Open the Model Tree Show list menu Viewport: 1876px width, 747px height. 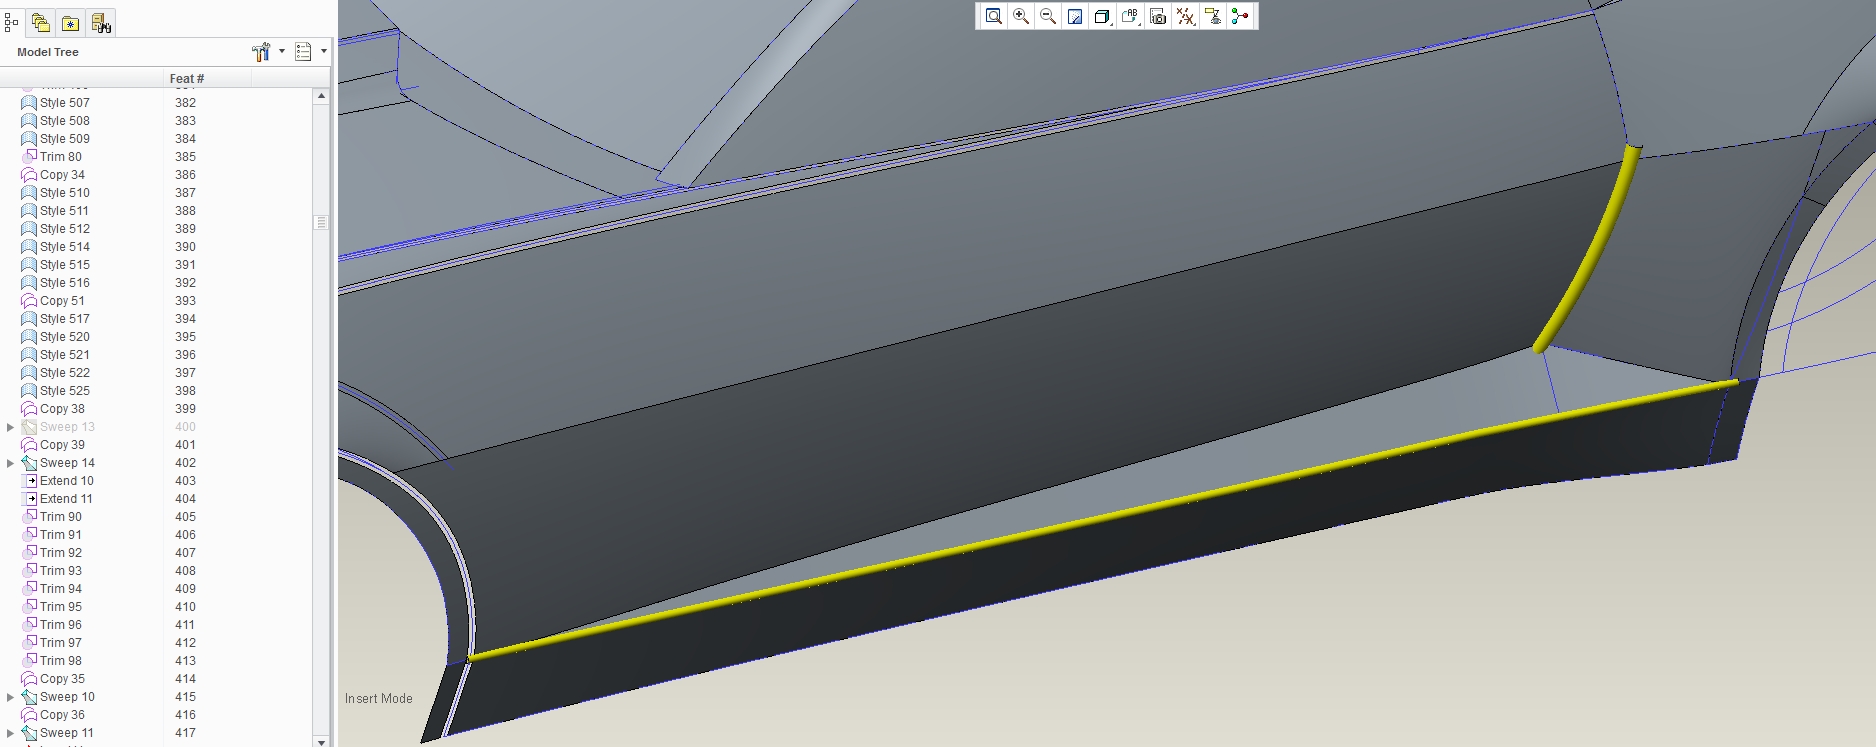tap(304, 52)
